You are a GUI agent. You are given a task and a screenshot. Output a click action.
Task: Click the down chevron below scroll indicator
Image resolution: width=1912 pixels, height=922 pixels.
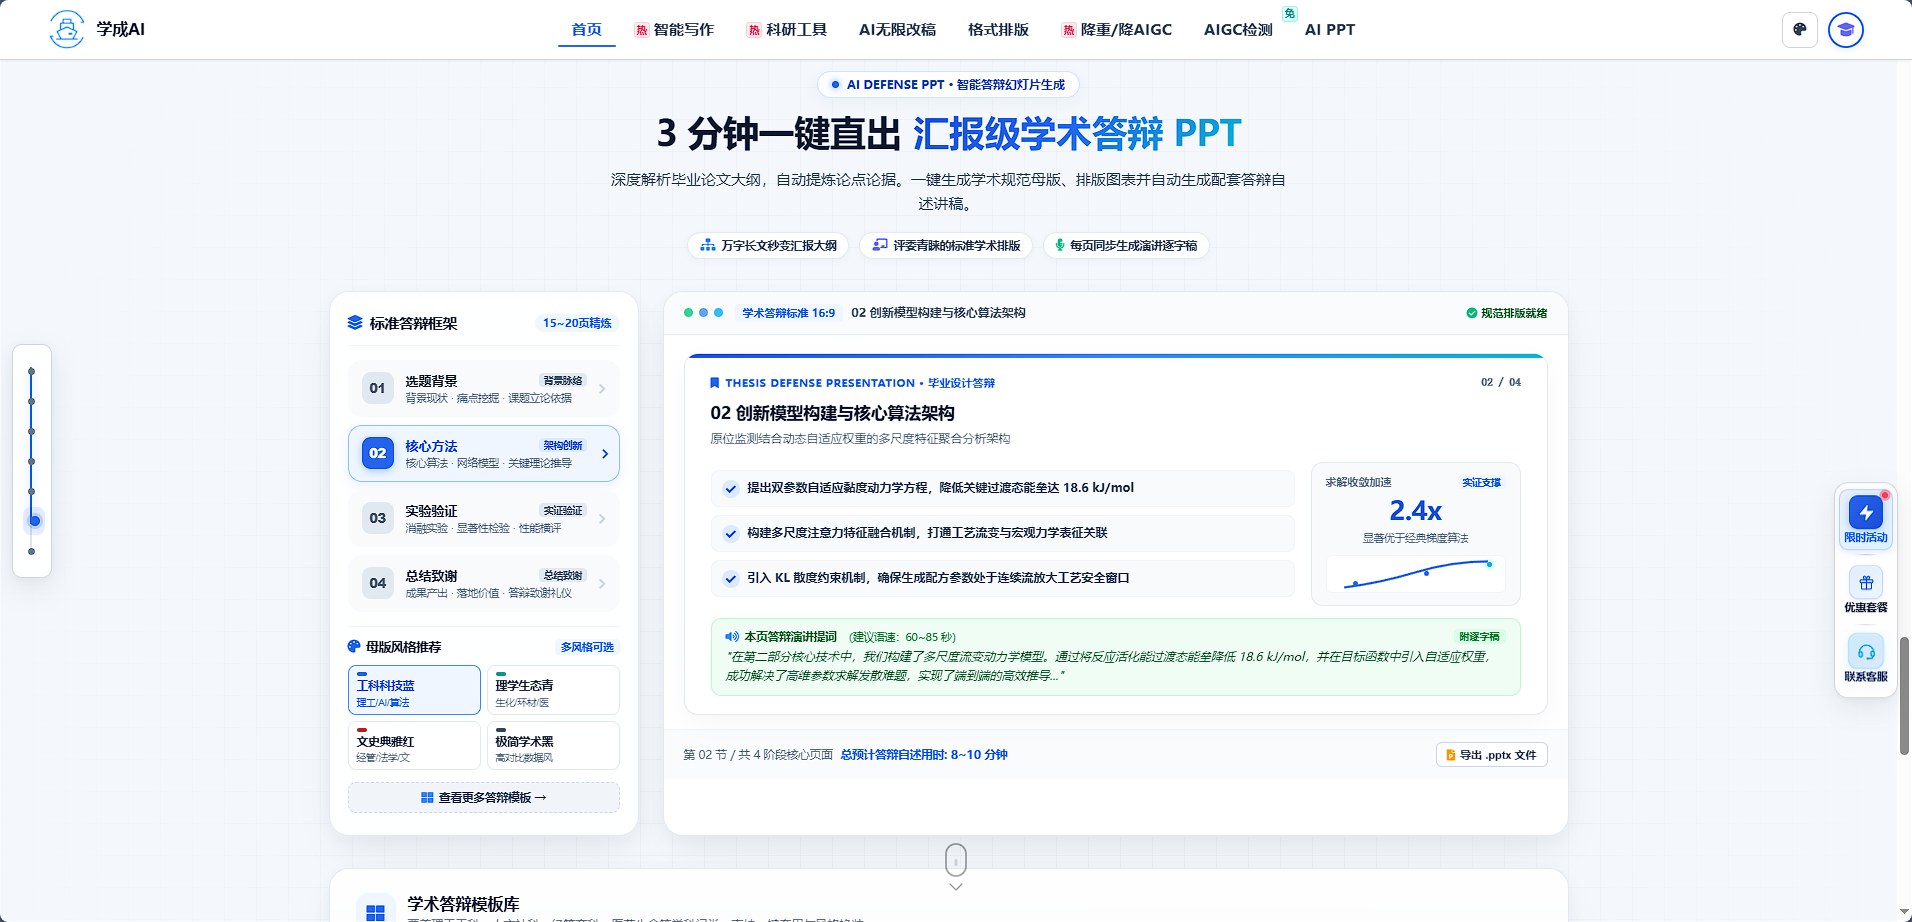(x=956, y=887)
